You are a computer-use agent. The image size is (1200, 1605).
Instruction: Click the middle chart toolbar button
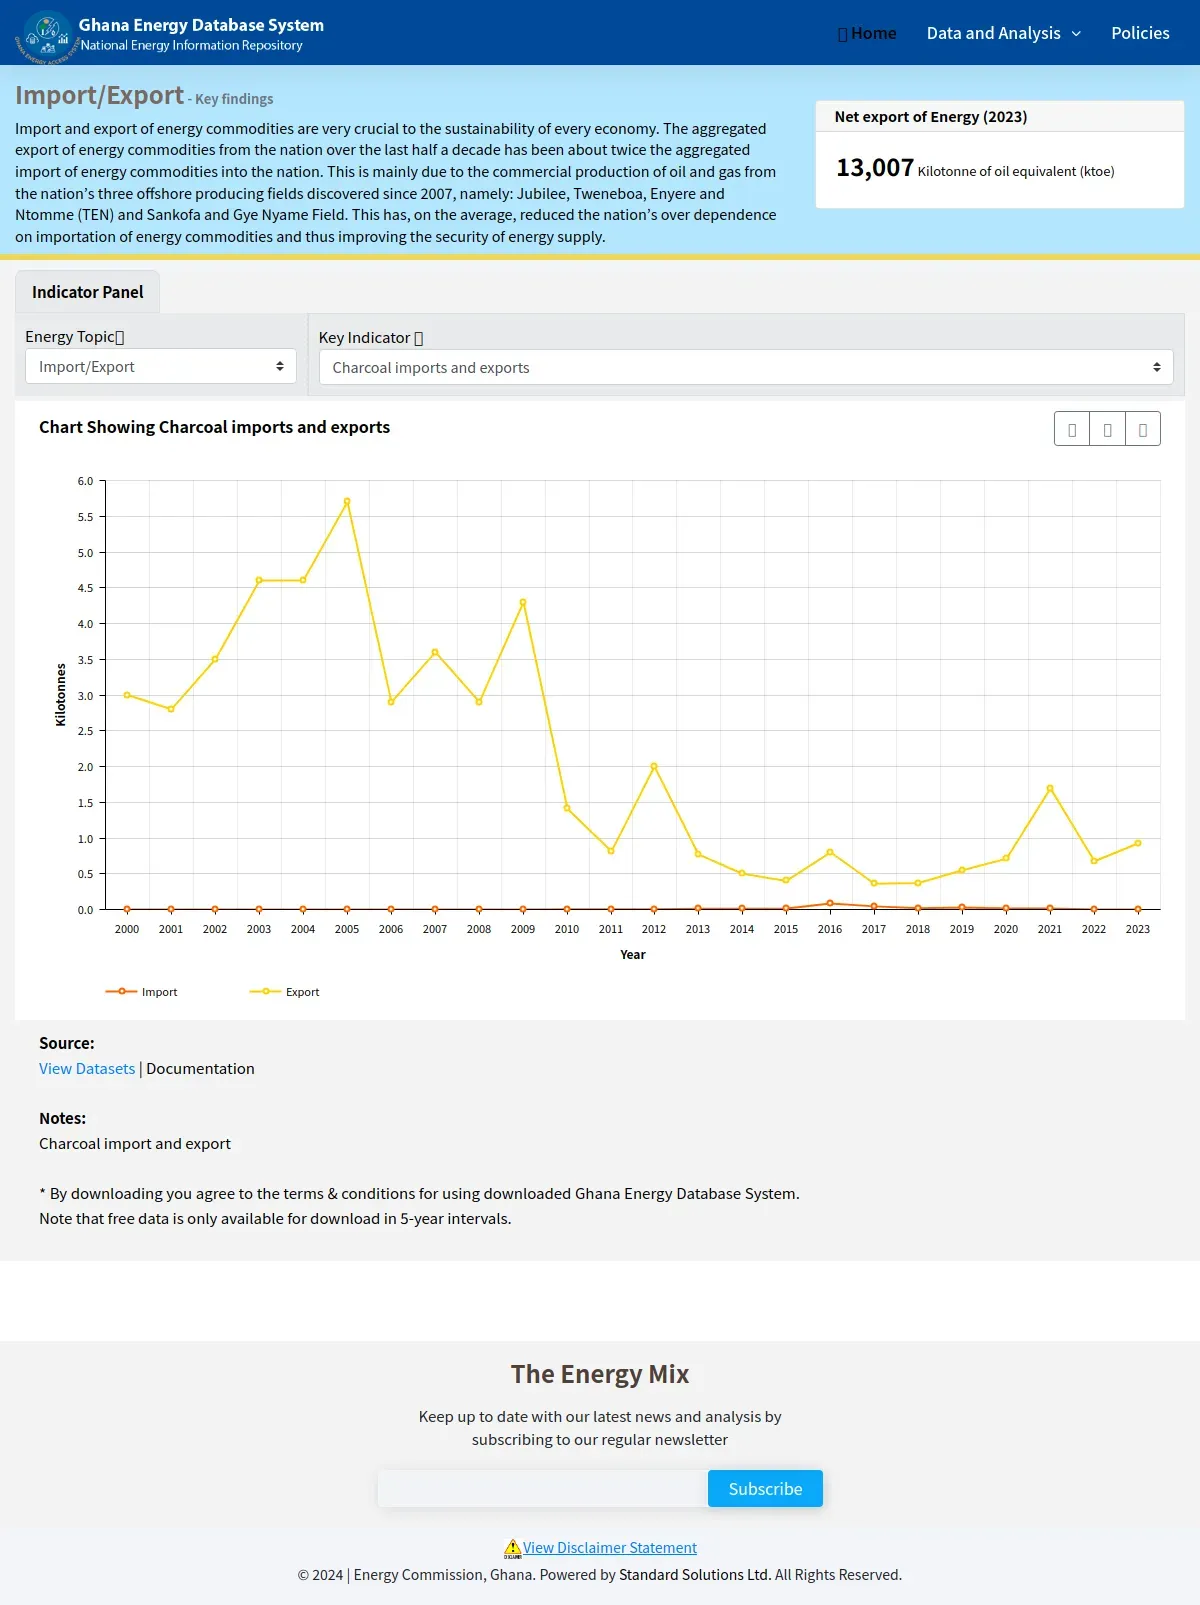tap(1107, 429)
